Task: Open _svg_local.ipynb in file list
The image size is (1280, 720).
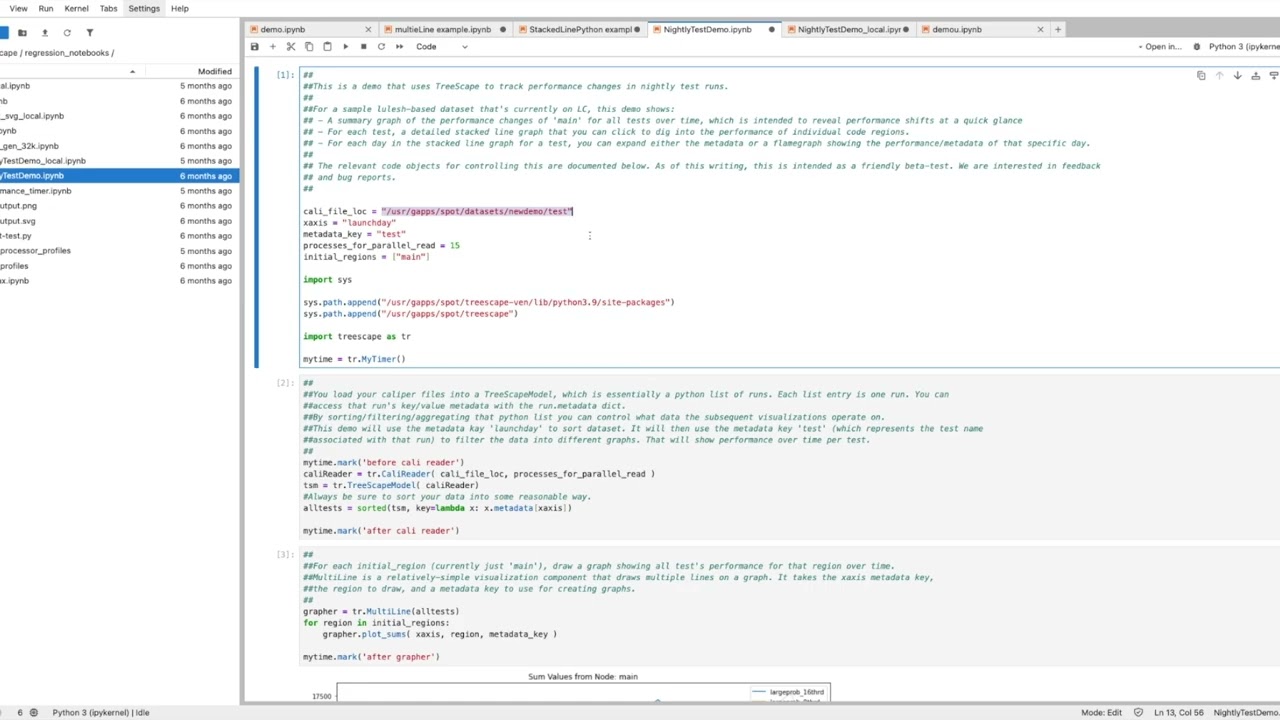Action: pyautogui.click(x=119, y=116)
